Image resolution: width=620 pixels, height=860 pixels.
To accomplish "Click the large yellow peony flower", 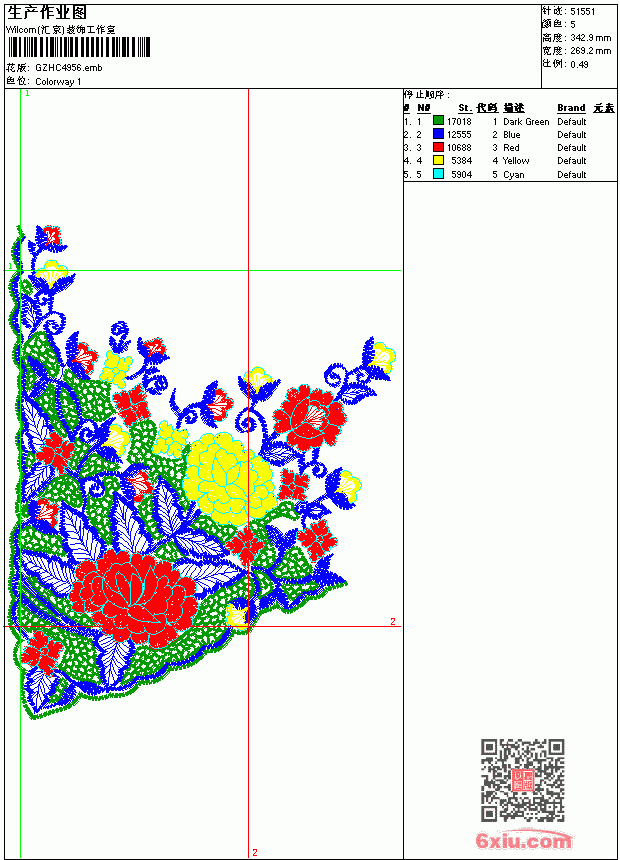I will [229, 479].
